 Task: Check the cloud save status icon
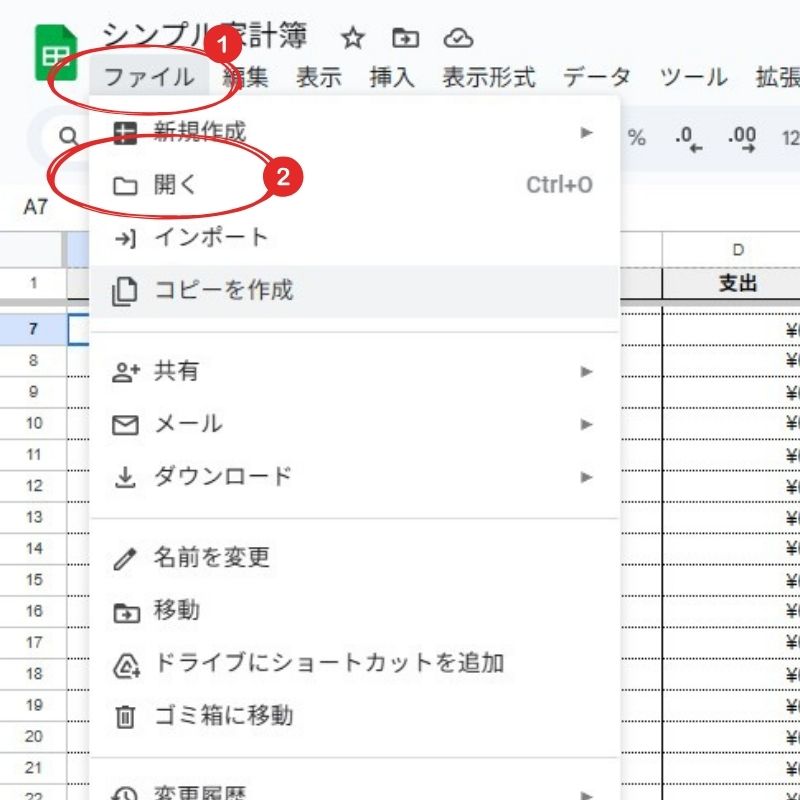tap(458, 38)
